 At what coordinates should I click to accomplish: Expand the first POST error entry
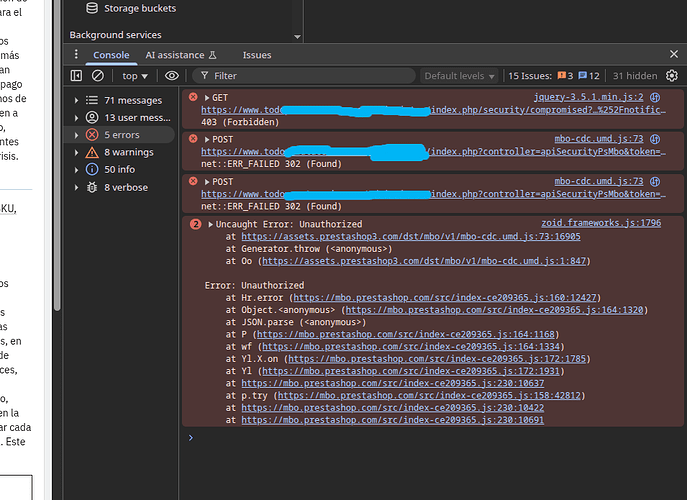point(207,139)
